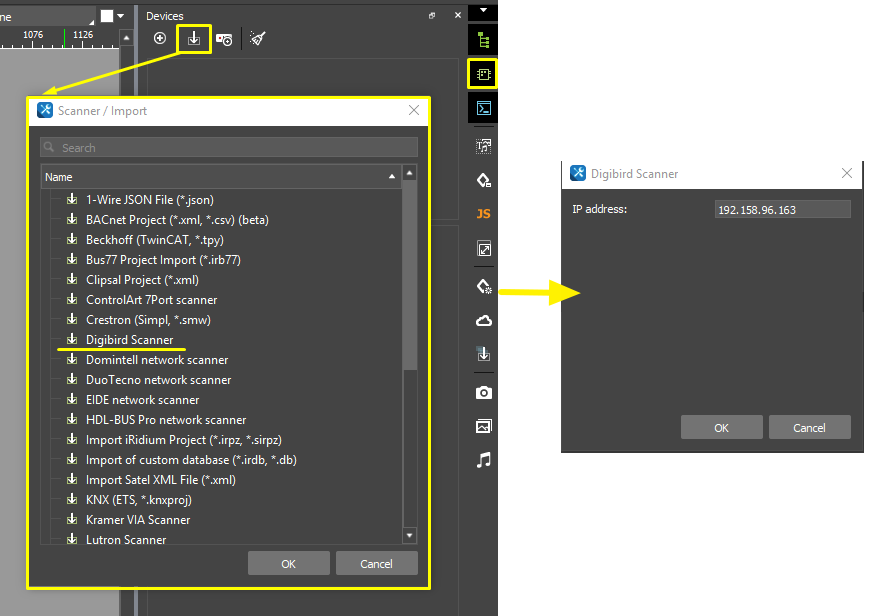Click the add device plus icon
Screen dimensions: 879x616
pos(160,38)
